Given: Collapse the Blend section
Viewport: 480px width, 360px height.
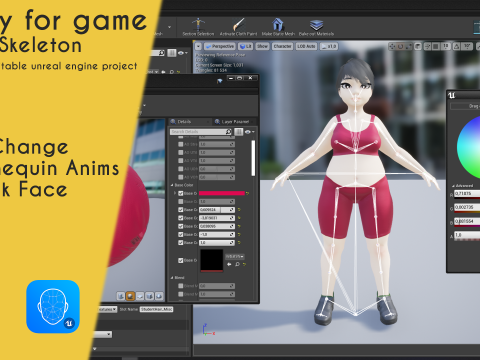Looking at the screenshot, I should point(172,277).
